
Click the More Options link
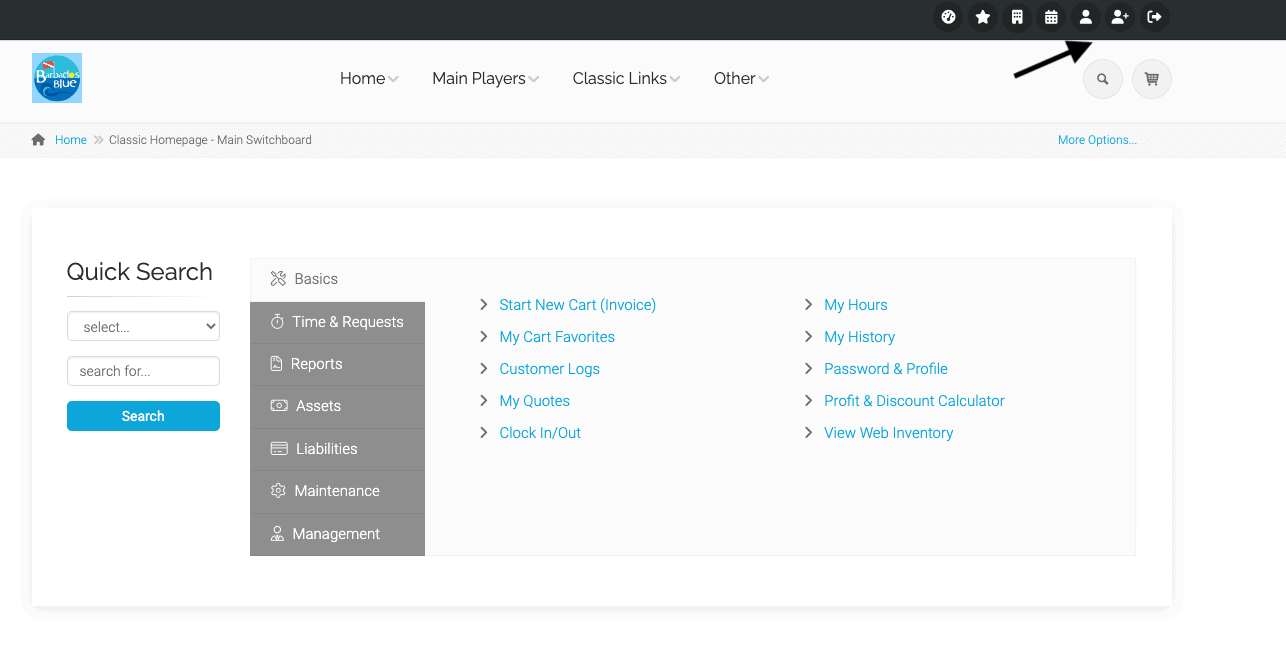[1097, 140]
